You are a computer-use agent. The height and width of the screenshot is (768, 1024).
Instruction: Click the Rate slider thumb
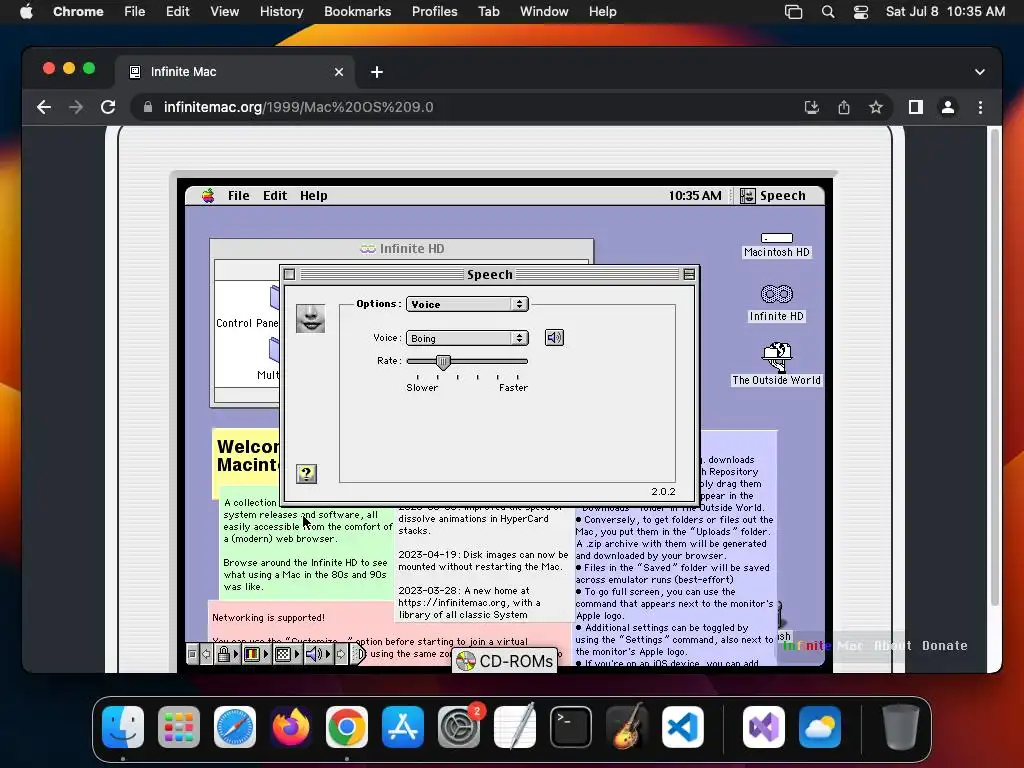point(443,362)
